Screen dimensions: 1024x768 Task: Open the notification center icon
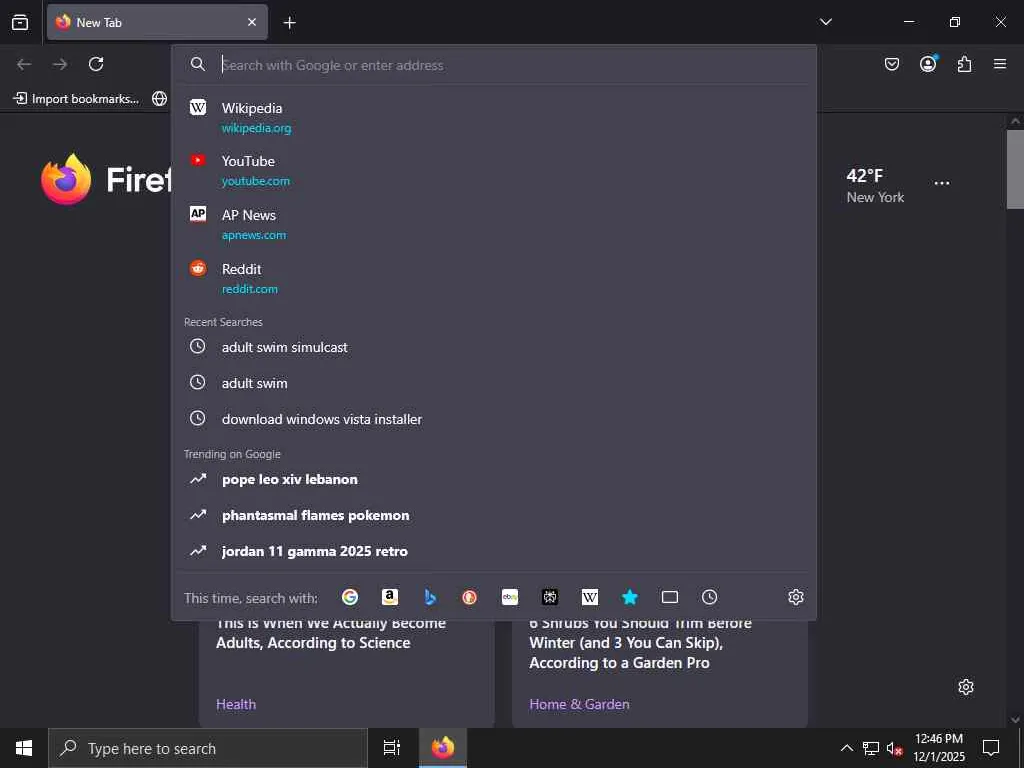click(991, 748)
